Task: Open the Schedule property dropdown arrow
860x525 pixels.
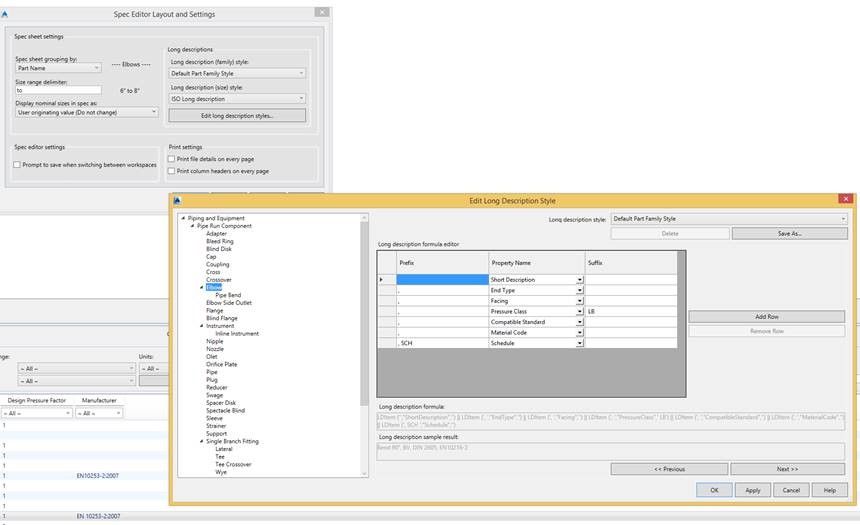Action: coord(580,343)
